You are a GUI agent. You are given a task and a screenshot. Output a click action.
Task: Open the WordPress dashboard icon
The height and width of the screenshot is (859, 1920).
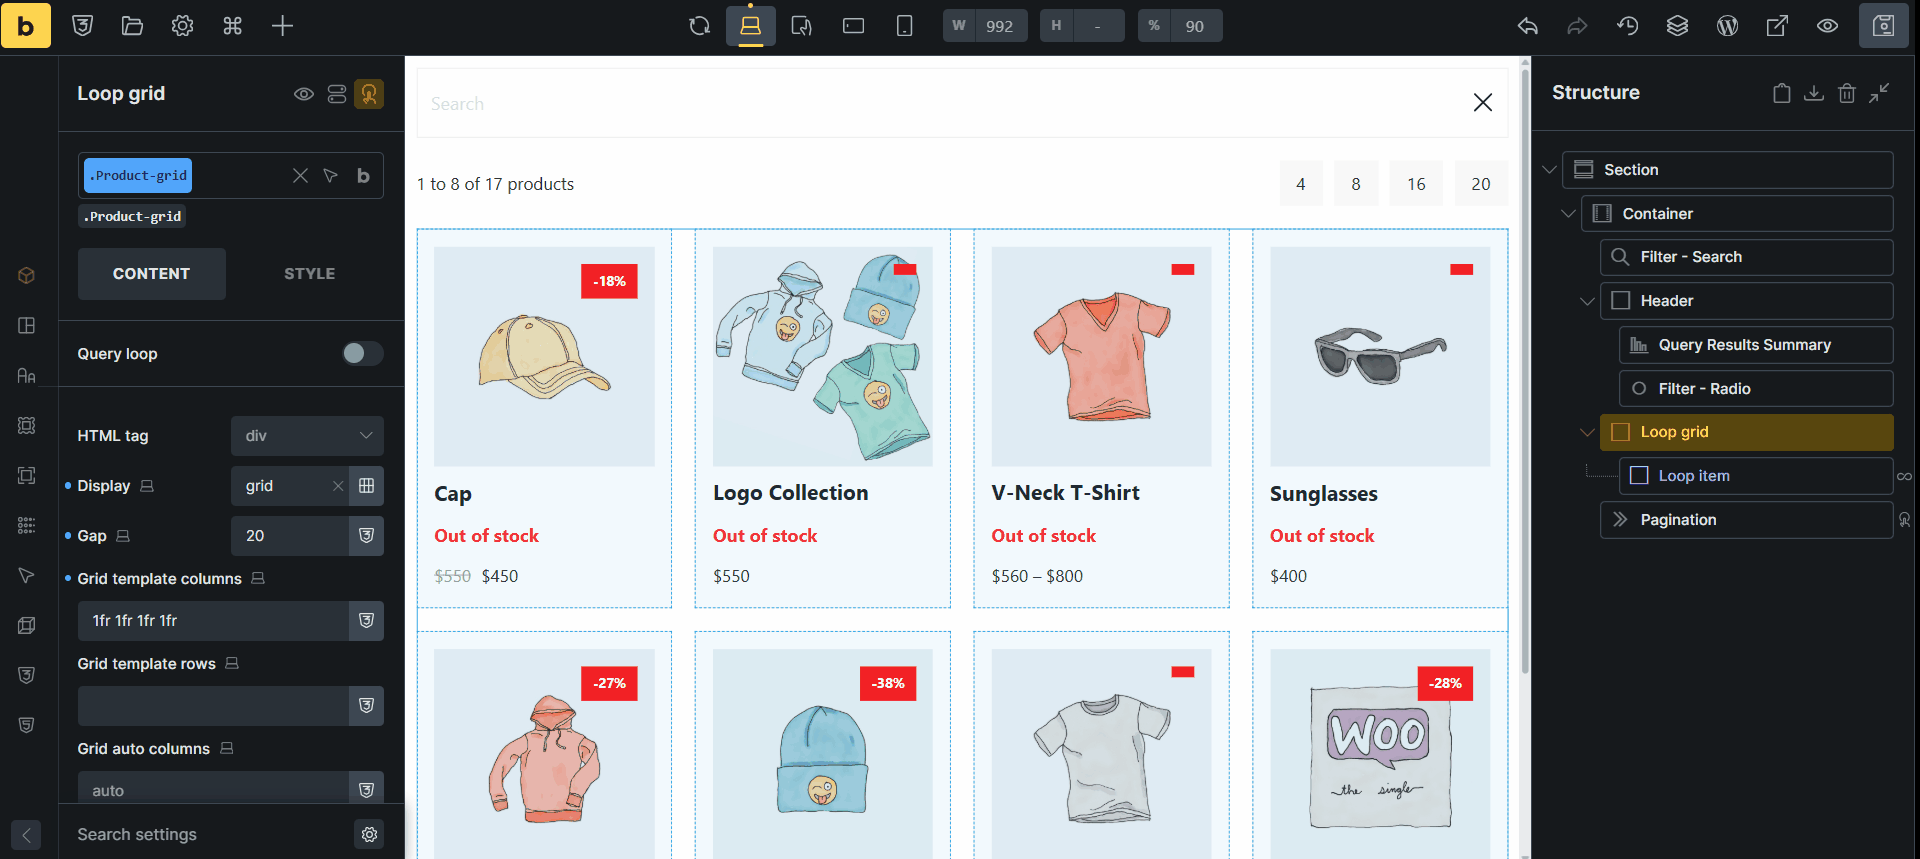(x=1727, y=26)
